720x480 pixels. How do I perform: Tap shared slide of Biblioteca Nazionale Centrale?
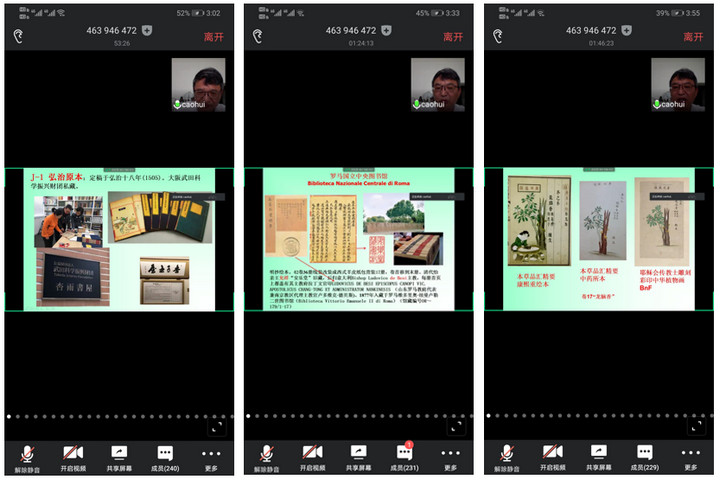359,239
